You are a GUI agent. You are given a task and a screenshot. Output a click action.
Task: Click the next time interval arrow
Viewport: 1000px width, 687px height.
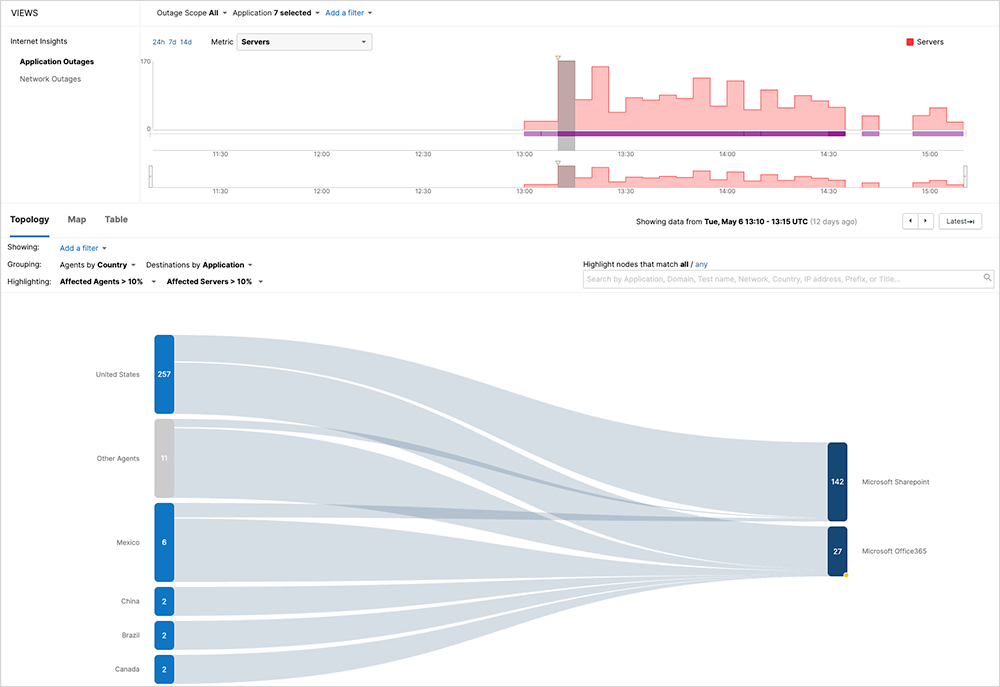[x=926, y=221]
